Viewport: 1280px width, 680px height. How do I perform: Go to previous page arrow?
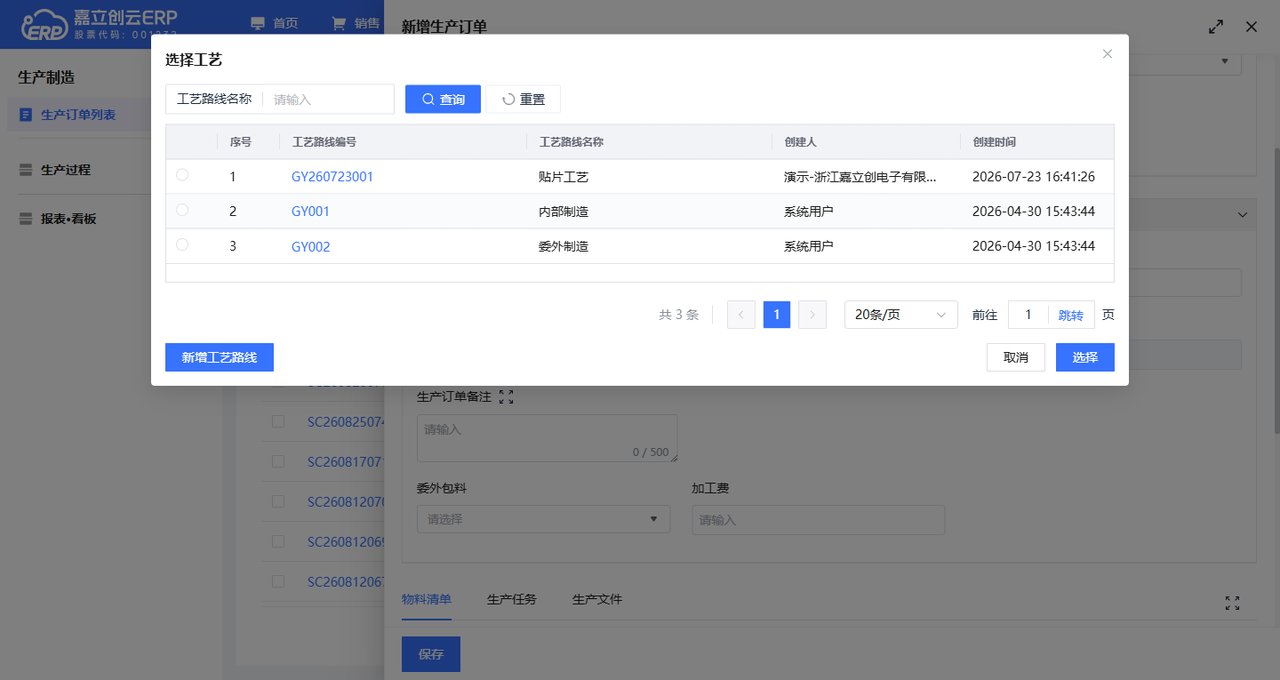(x=741, y=315)
